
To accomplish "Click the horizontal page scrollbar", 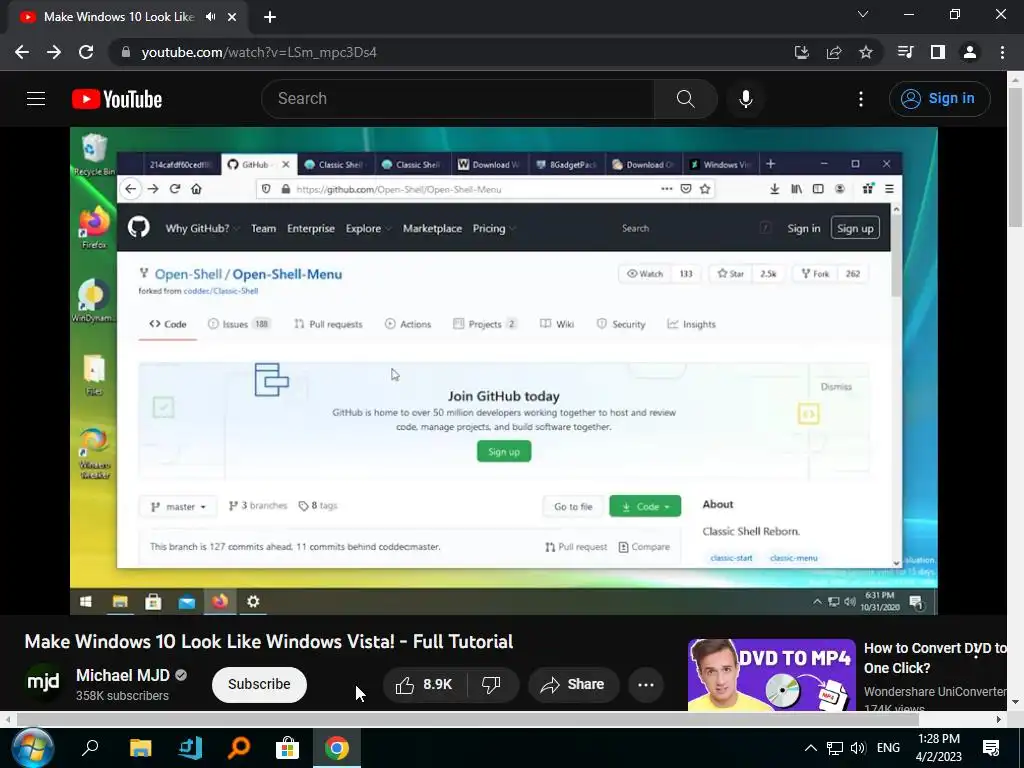I will tap(467, 719).
